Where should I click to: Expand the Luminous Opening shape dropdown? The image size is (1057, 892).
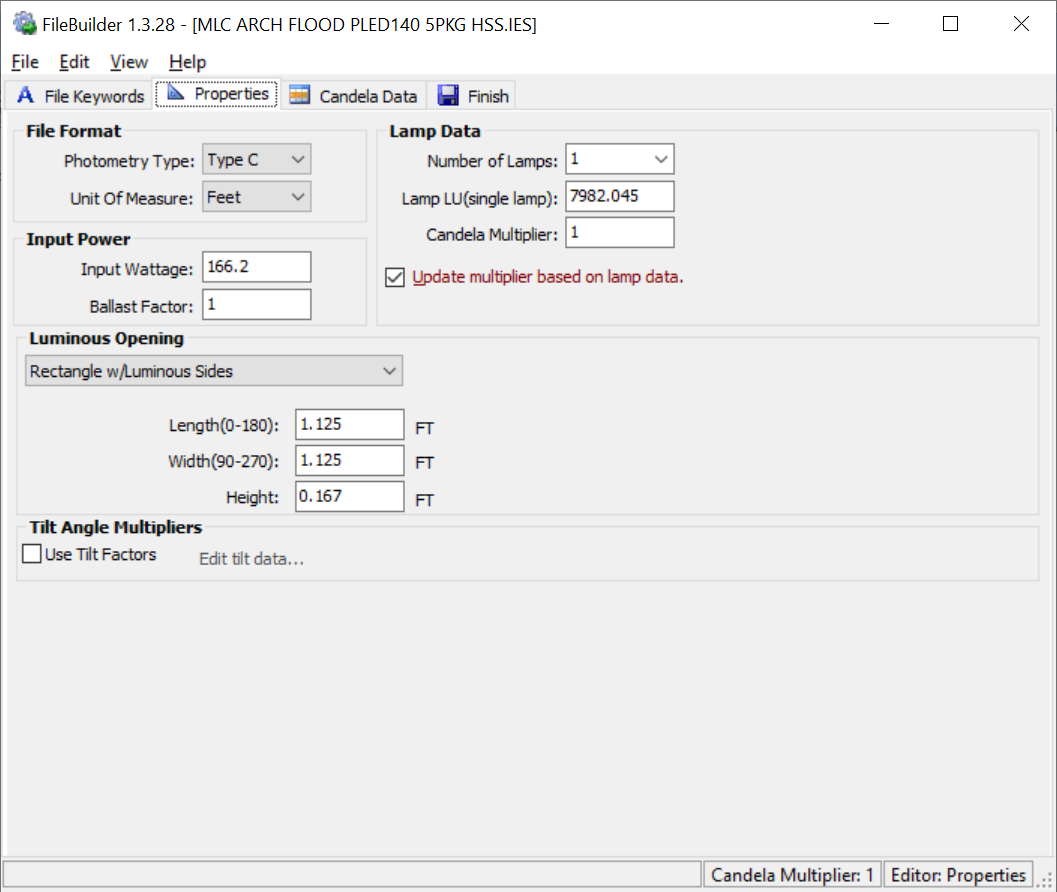tap(214, 371)
